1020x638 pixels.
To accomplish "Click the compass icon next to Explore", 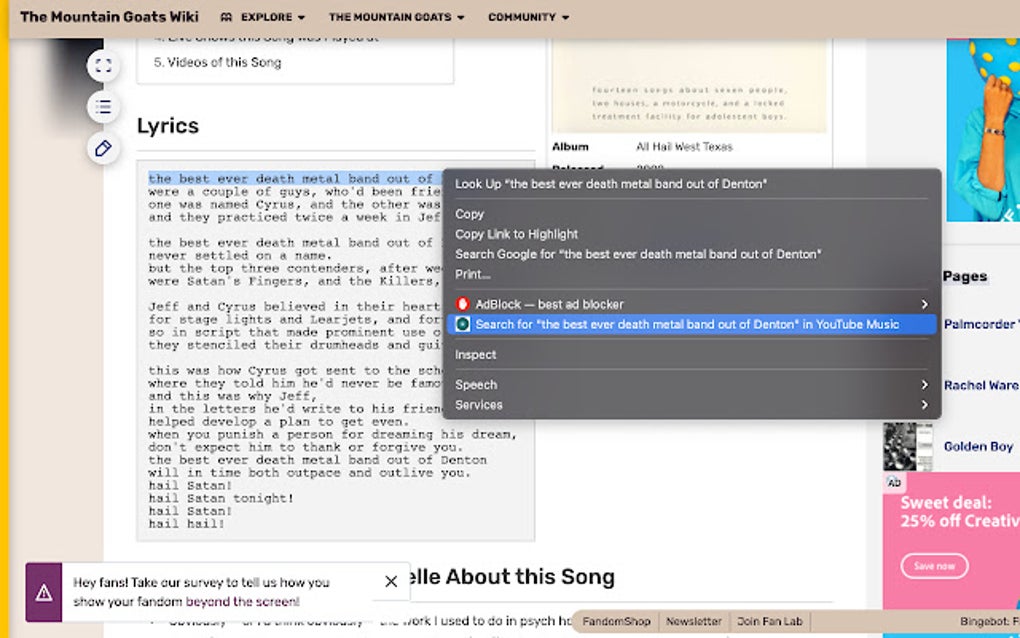I will [230, 17].
